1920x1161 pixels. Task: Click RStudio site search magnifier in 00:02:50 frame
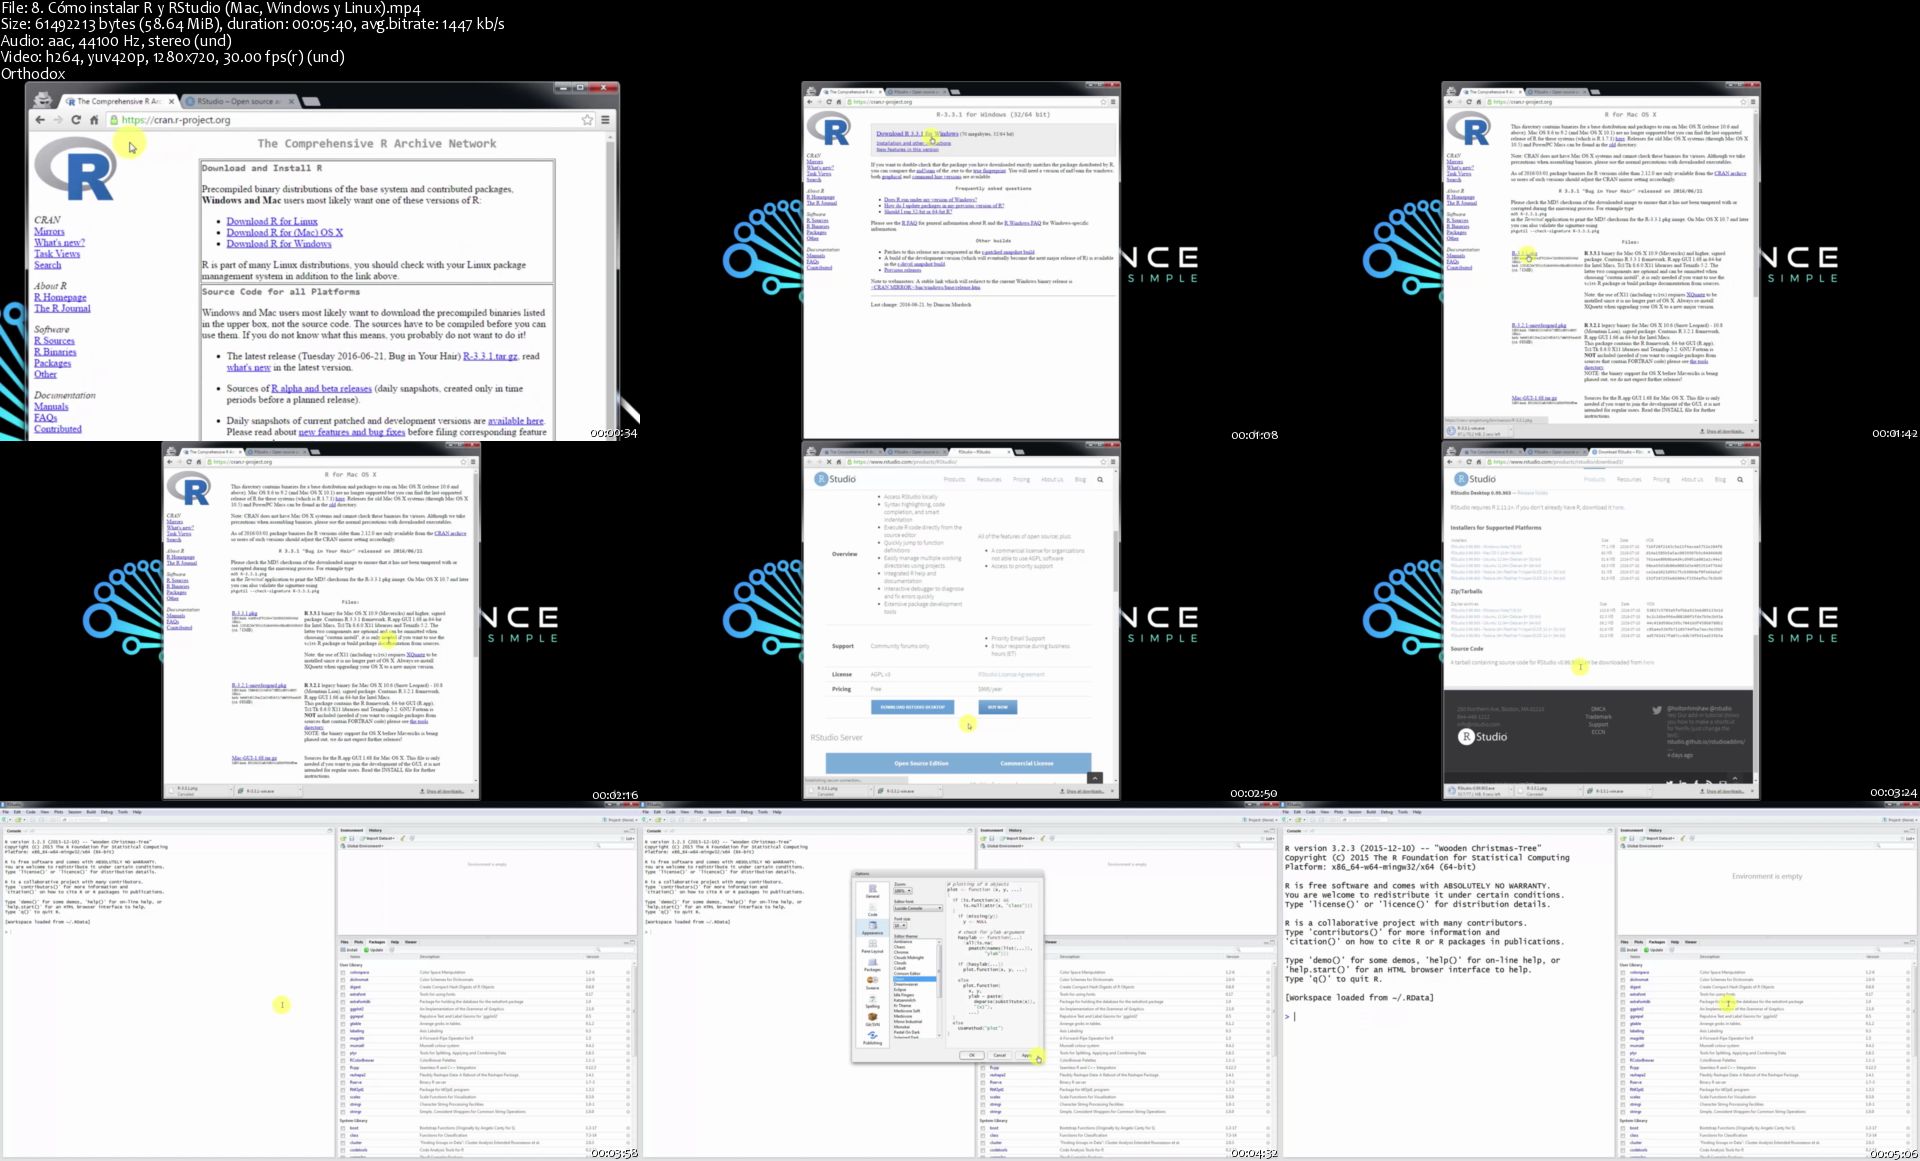tap(1100, 480)
